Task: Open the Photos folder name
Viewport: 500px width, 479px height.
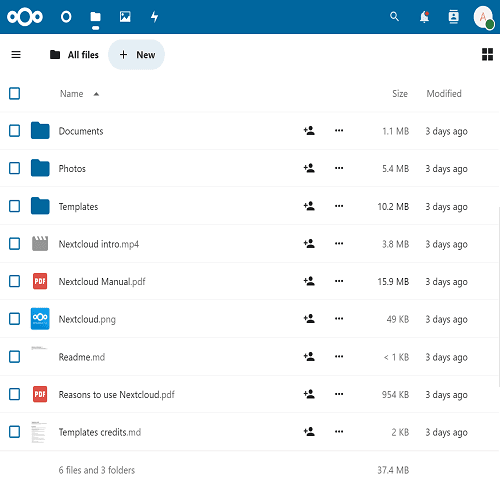Action: pyautogui.click(x=72, y=168)
